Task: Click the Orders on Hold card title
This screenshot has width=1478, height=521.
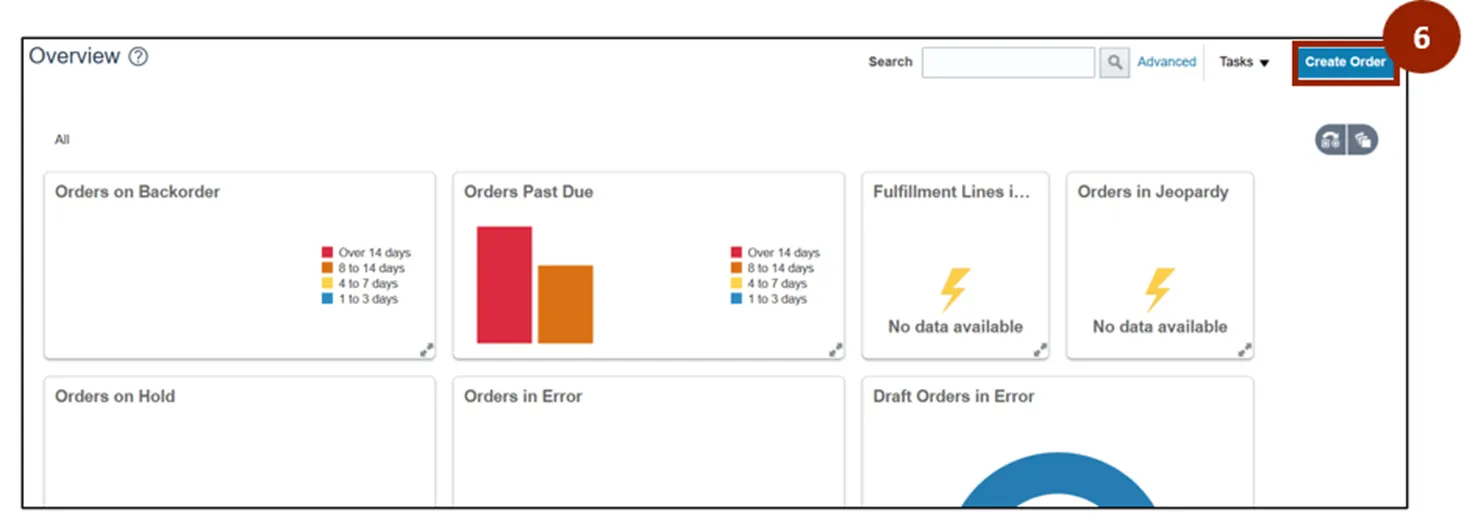Action: [x=115, y=396]
